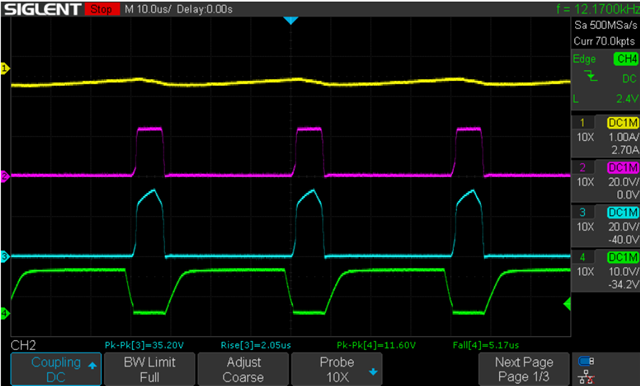Click the green trigger level arrow
The height and width of the screenshot is (386, 640).
coord(567,304)
